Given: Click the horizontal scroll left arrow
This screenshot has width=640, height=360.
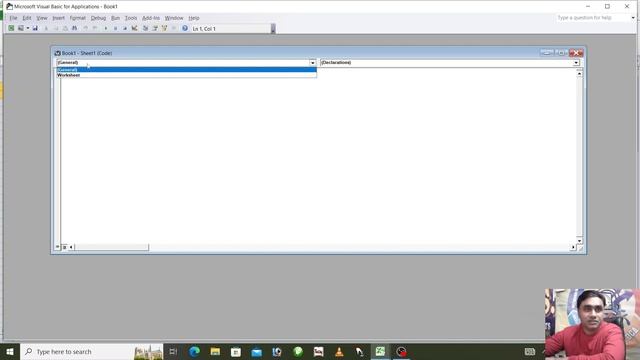Looking at the screenshot, I should click(71, 247).
